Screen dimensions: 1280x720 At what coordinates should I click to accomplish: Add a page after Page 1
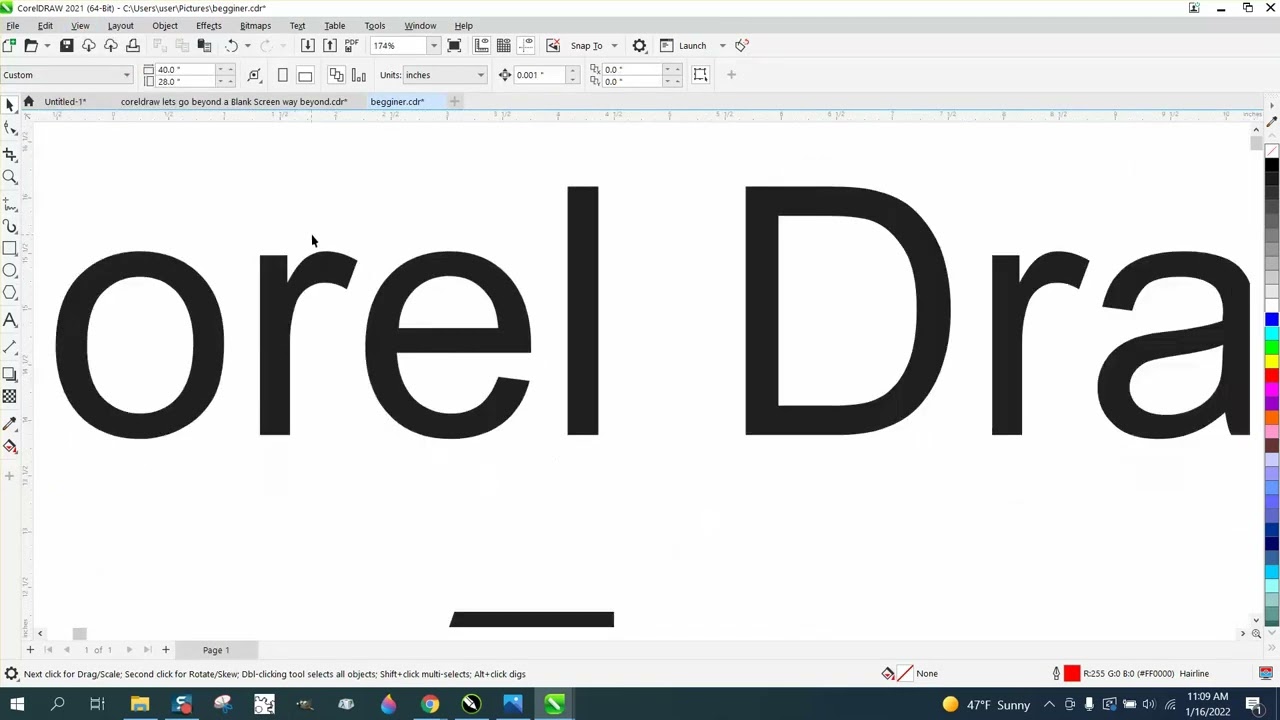pos(166,650)
